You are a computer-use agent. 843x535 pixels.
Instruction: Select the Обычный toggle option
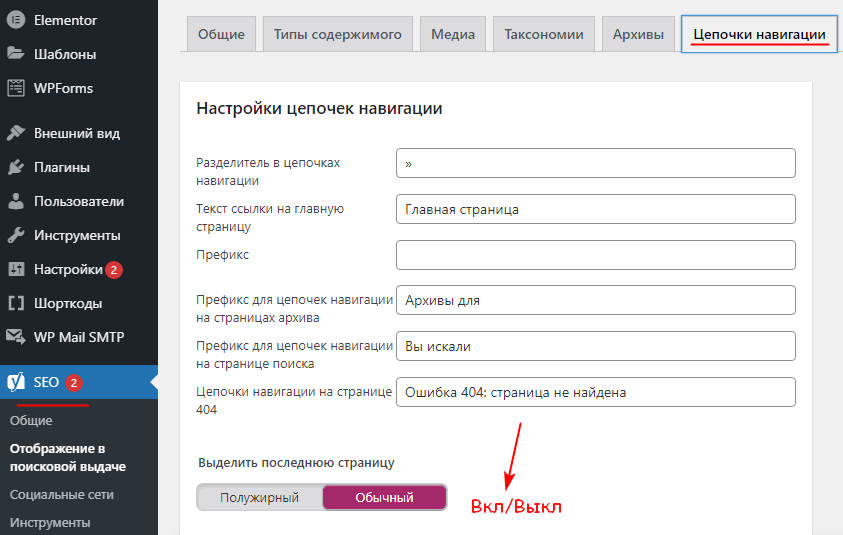pos(384,497)
